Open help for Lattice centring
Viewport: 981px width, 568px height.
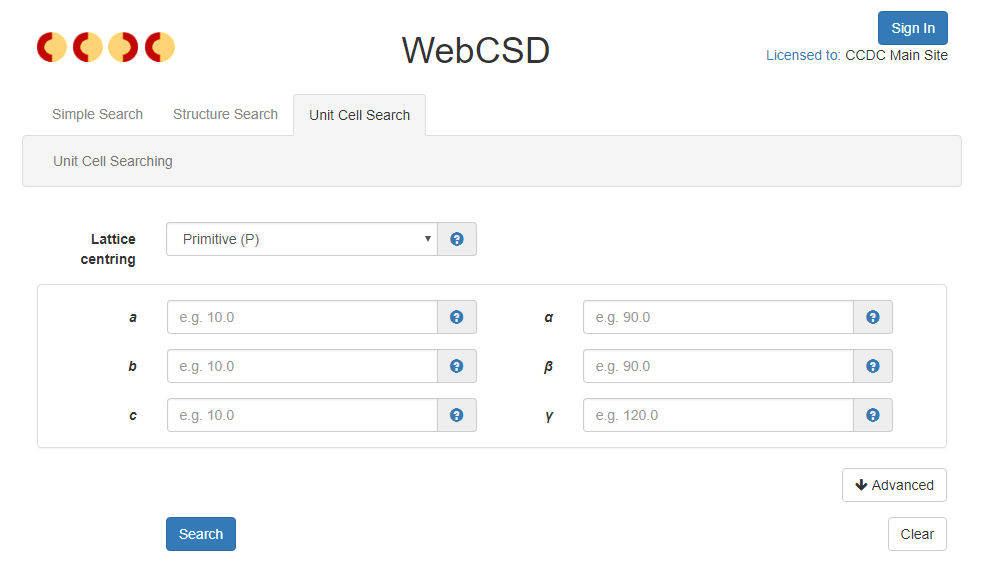tap(457, 239)
